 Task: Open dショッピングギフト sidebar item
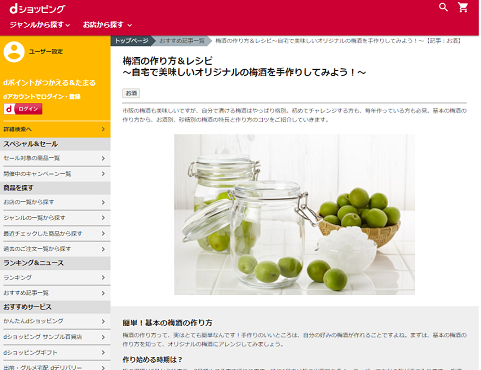coord(55,353)
